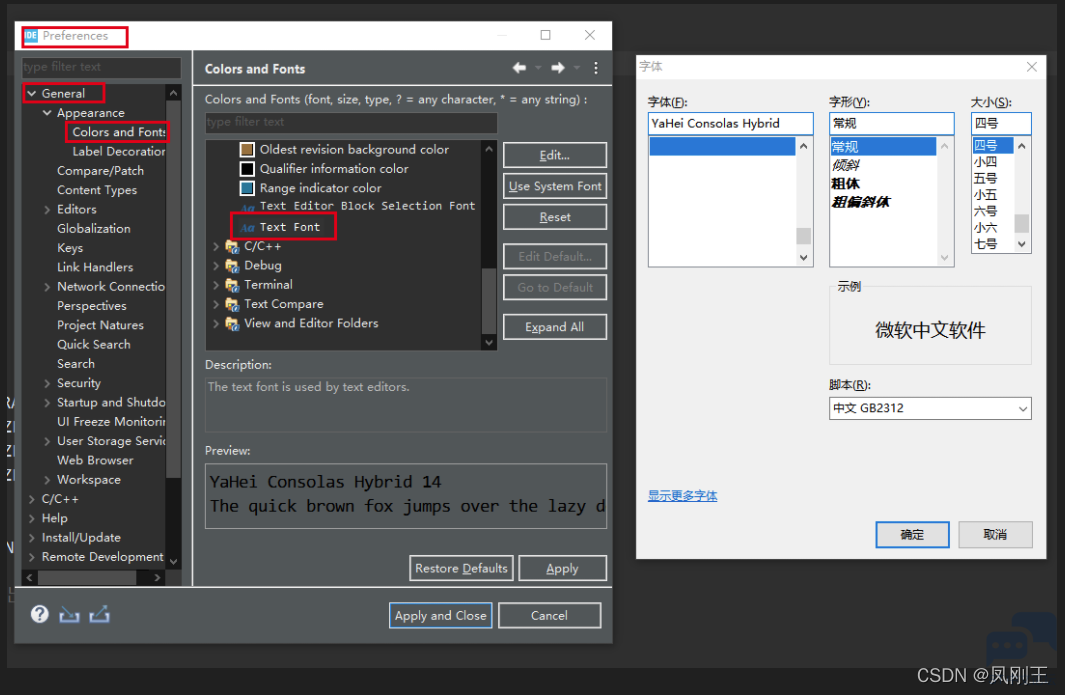Click the import preferences icon
This screenshot has height=695, width=1065.
69,615
